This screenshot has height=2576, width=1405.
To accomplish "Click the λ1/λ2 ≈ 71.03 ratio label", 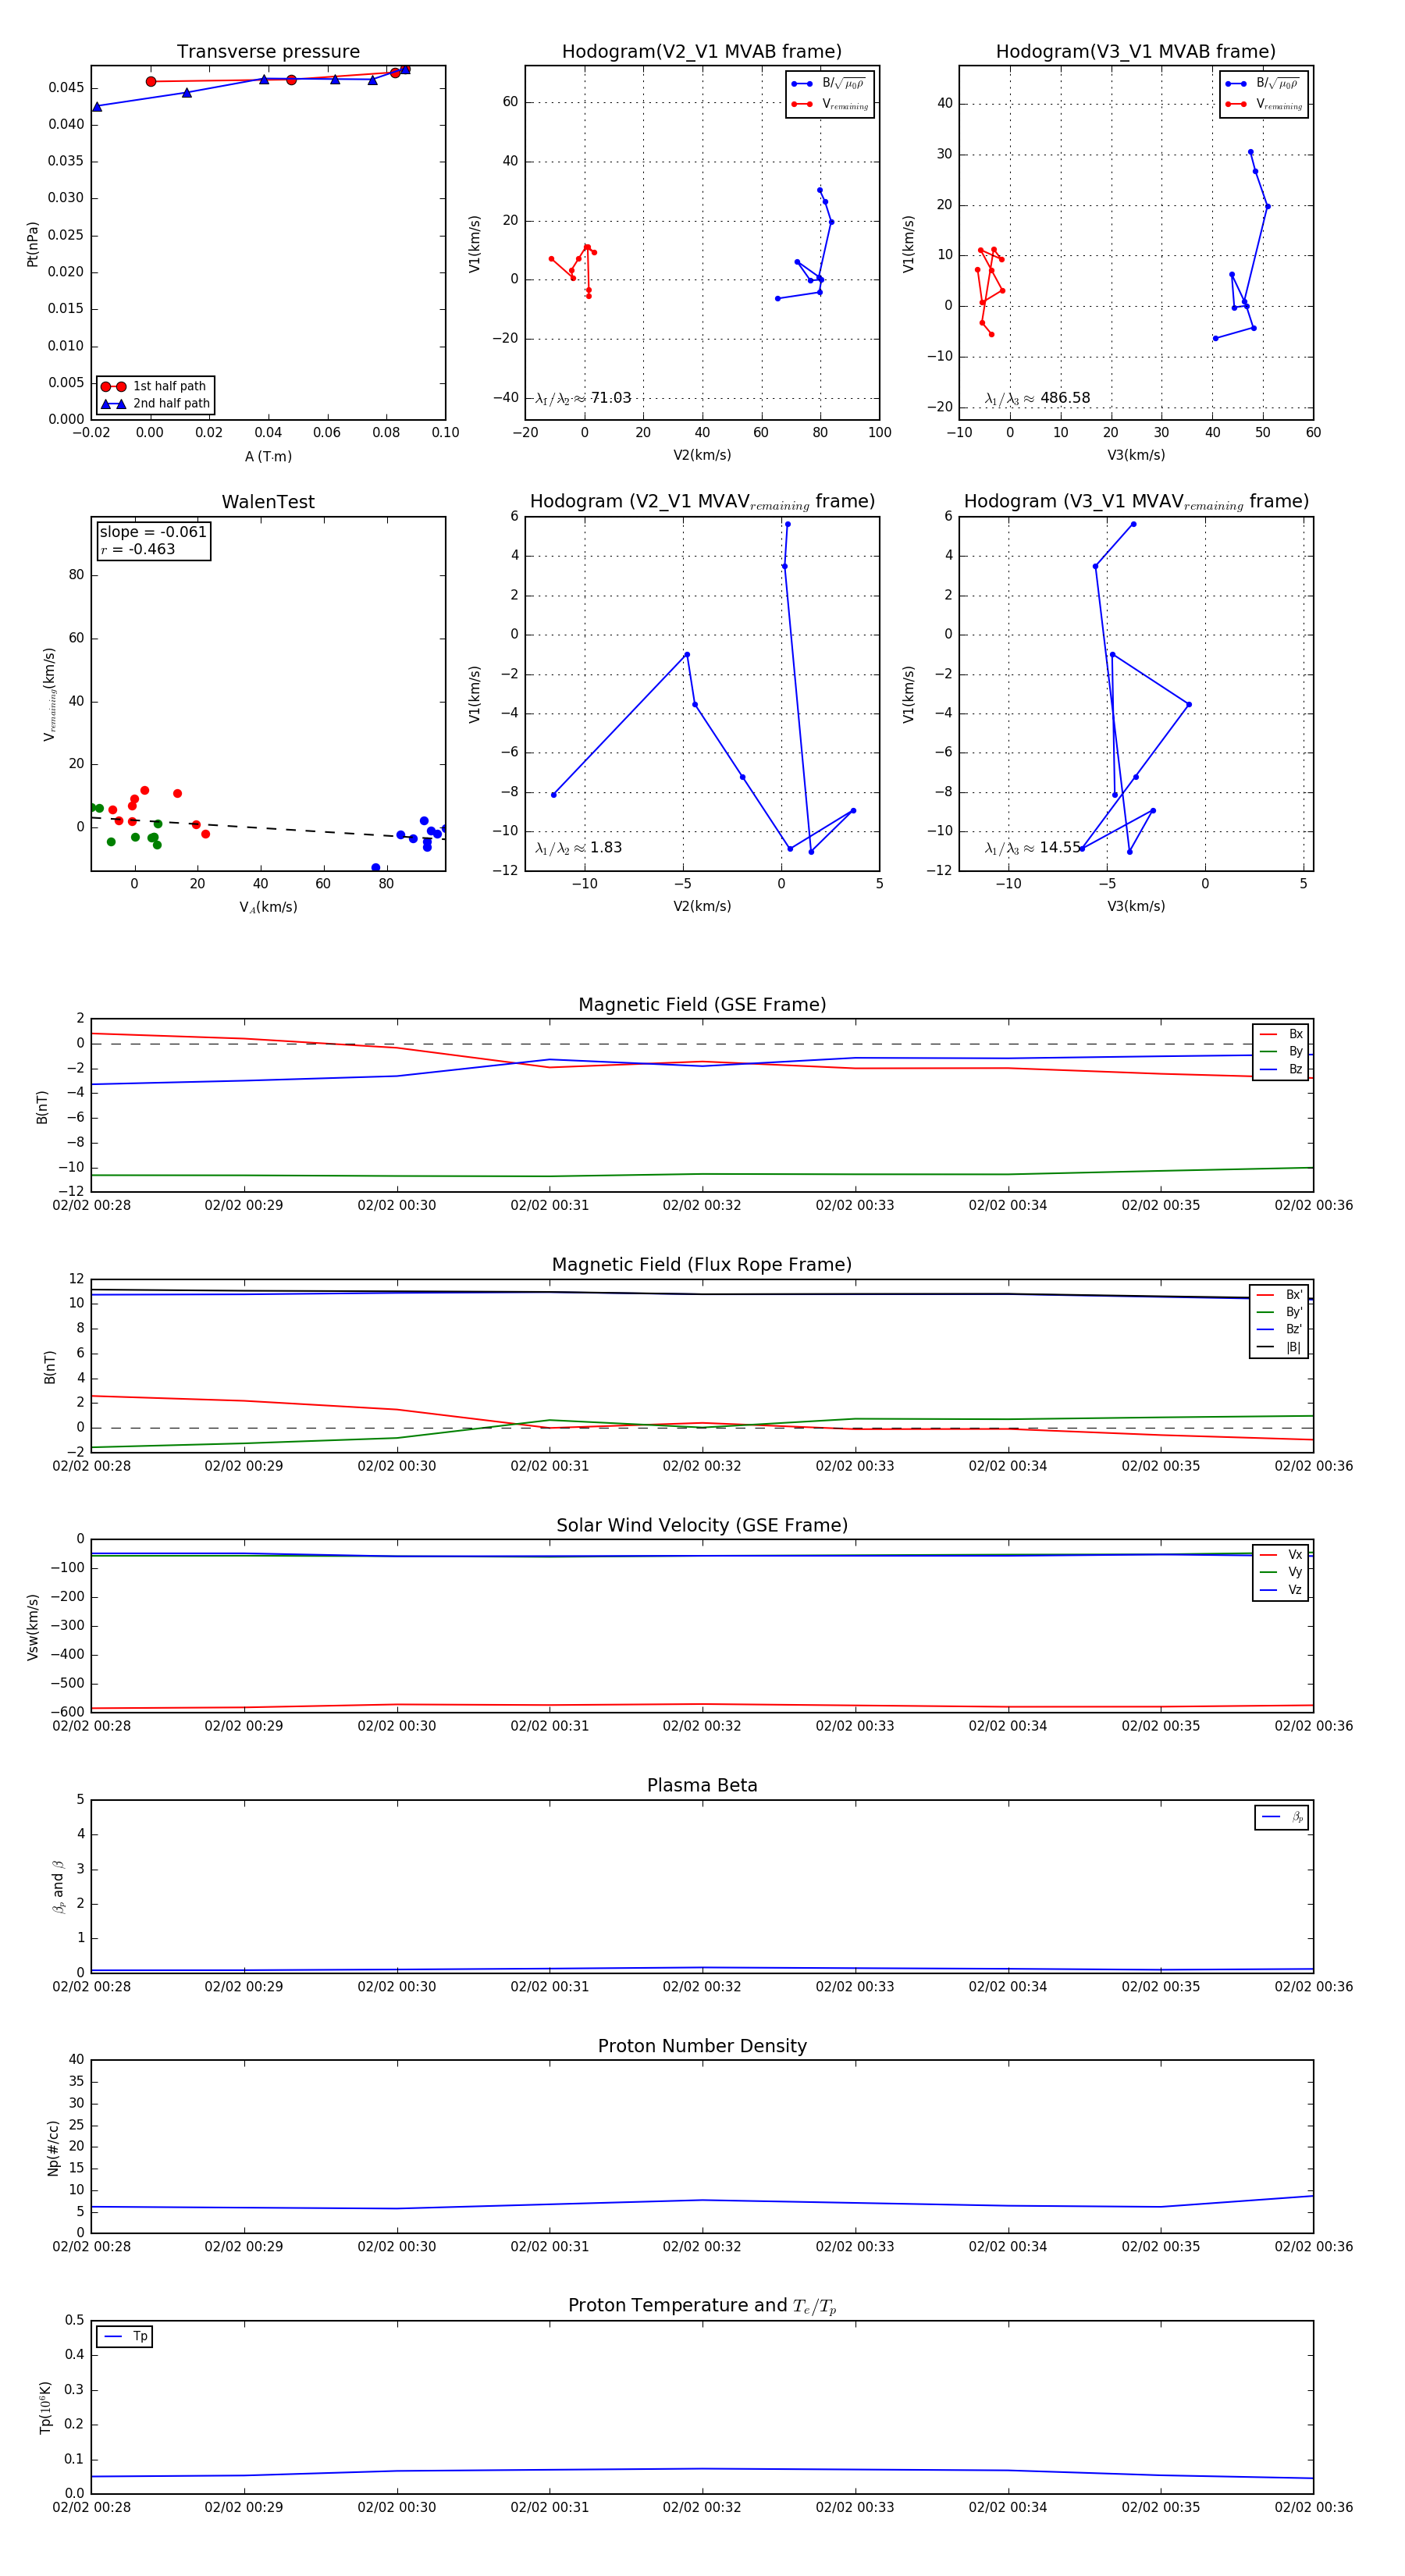I will (x=583, y=398).
